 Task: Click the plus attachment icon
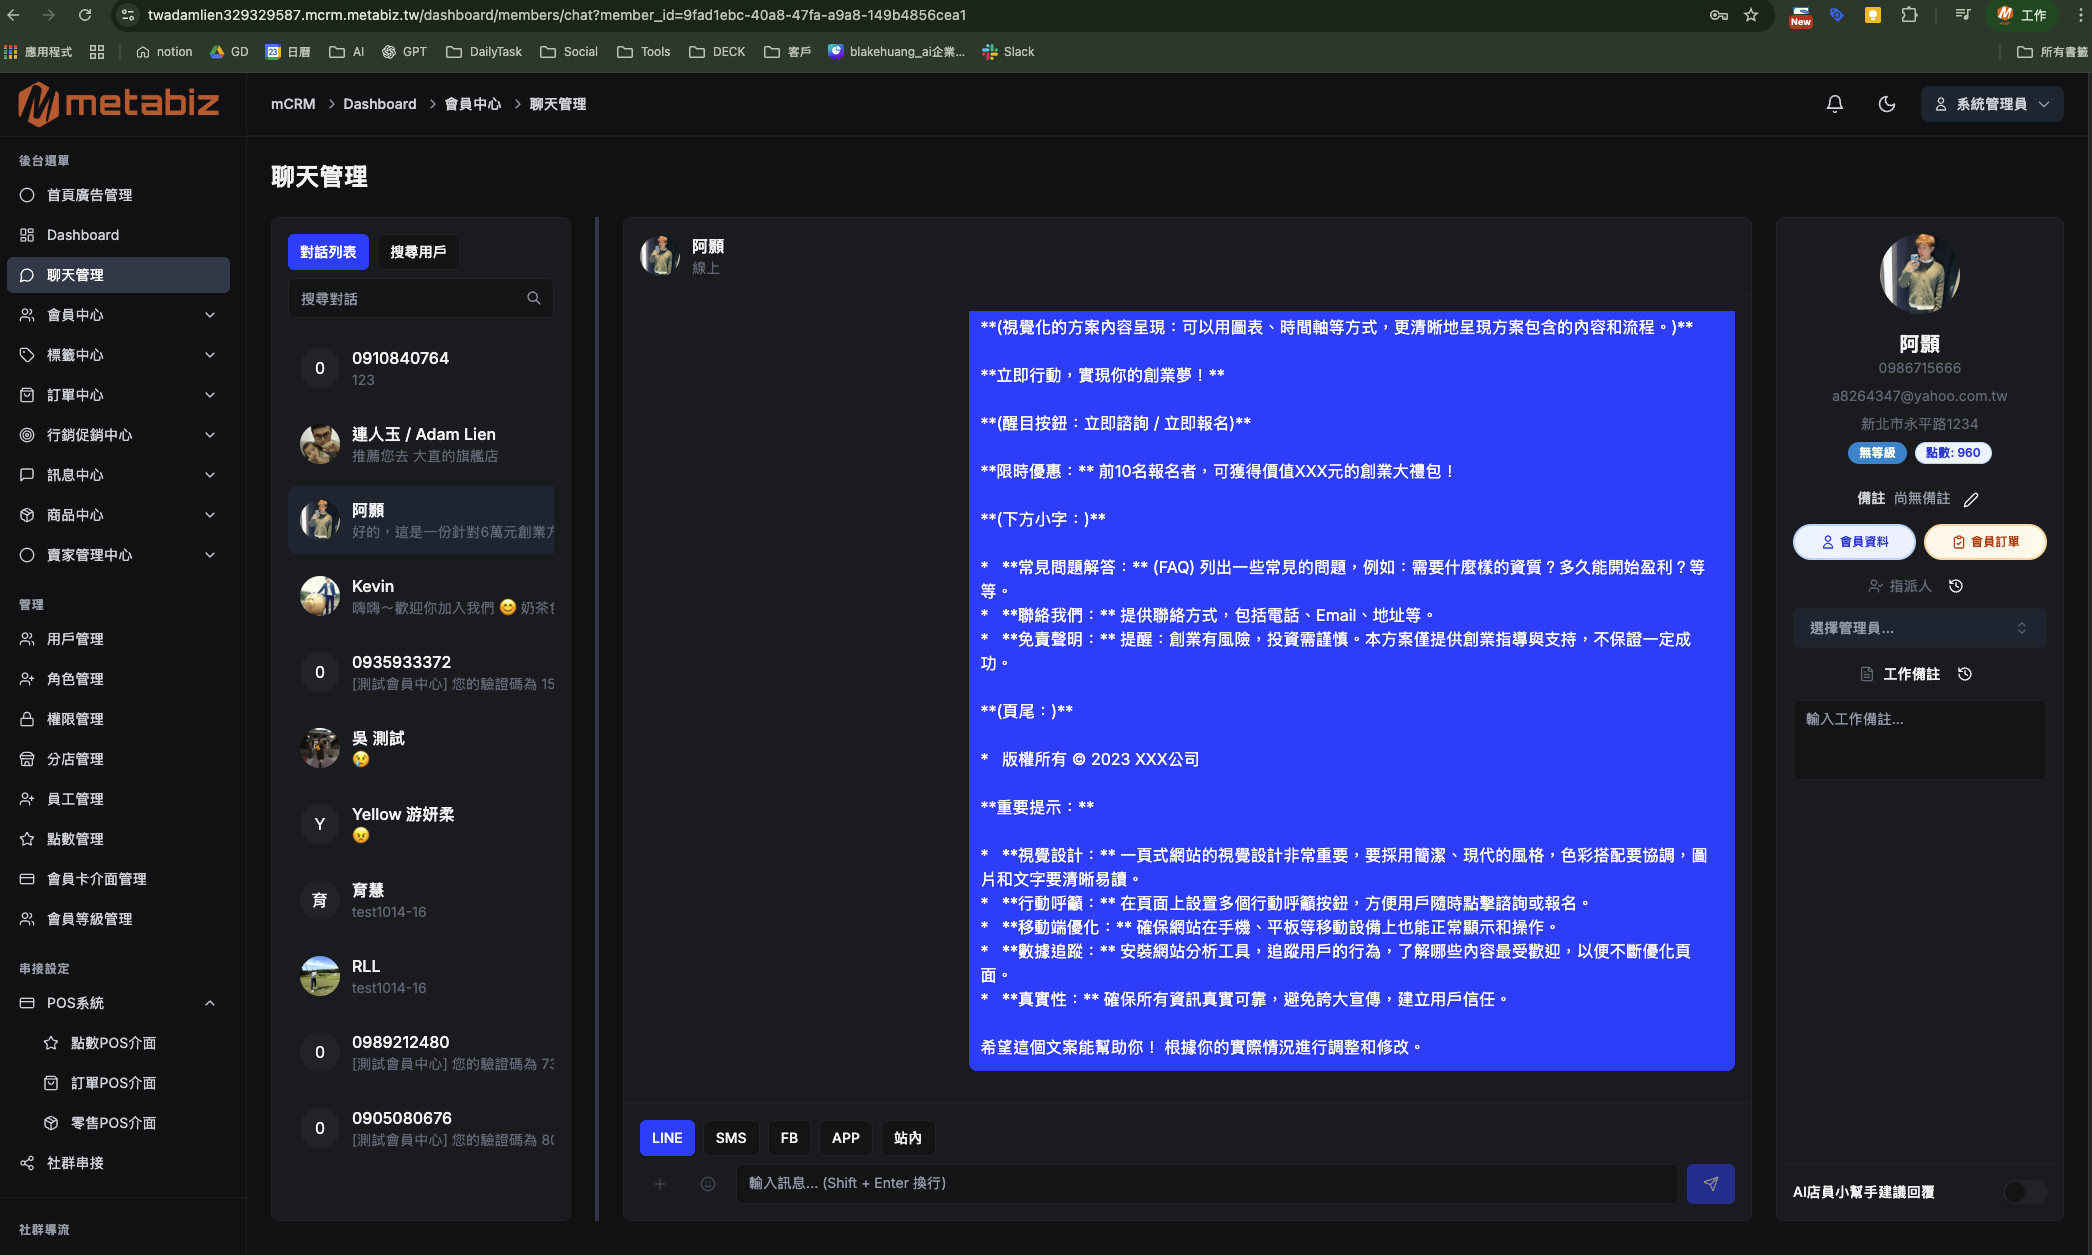coord(659,1183)
